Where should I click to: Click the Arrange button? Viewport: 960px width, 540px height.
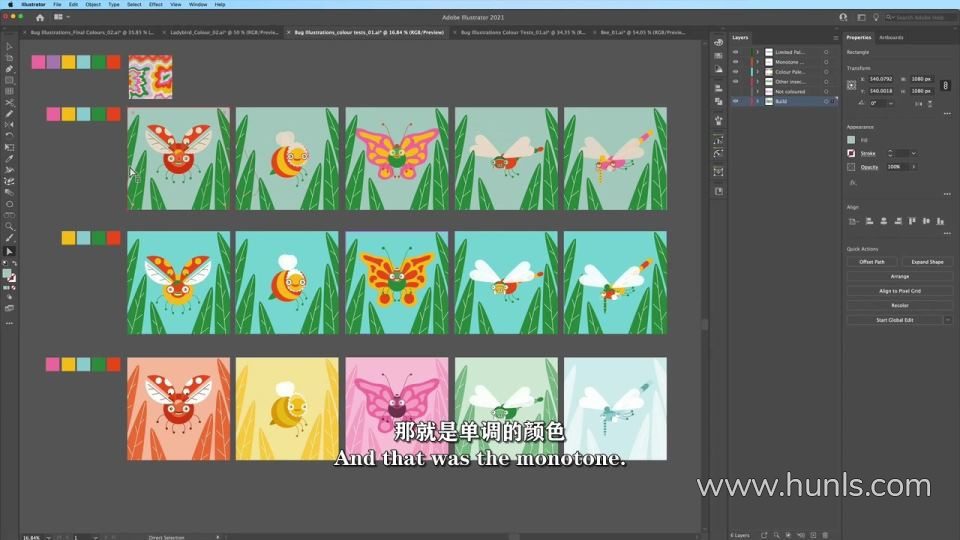pos(899,276)
